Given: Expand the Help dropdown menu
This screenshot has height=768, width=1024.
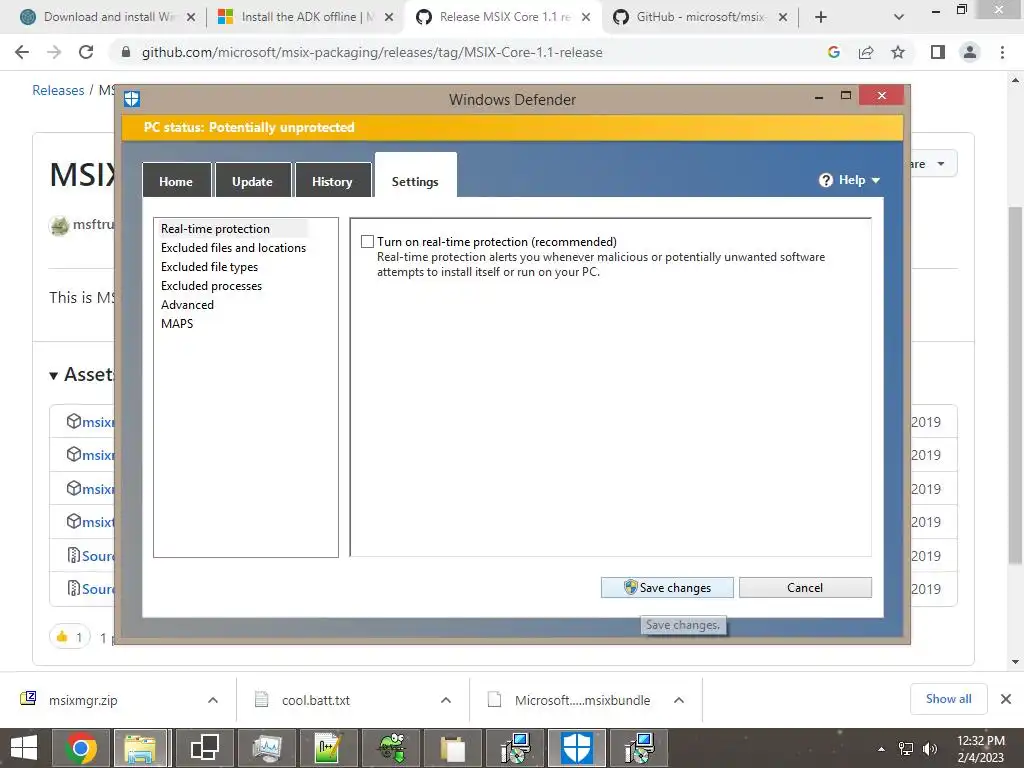Looking at the screenshot, I should click(x=850, y=180).
